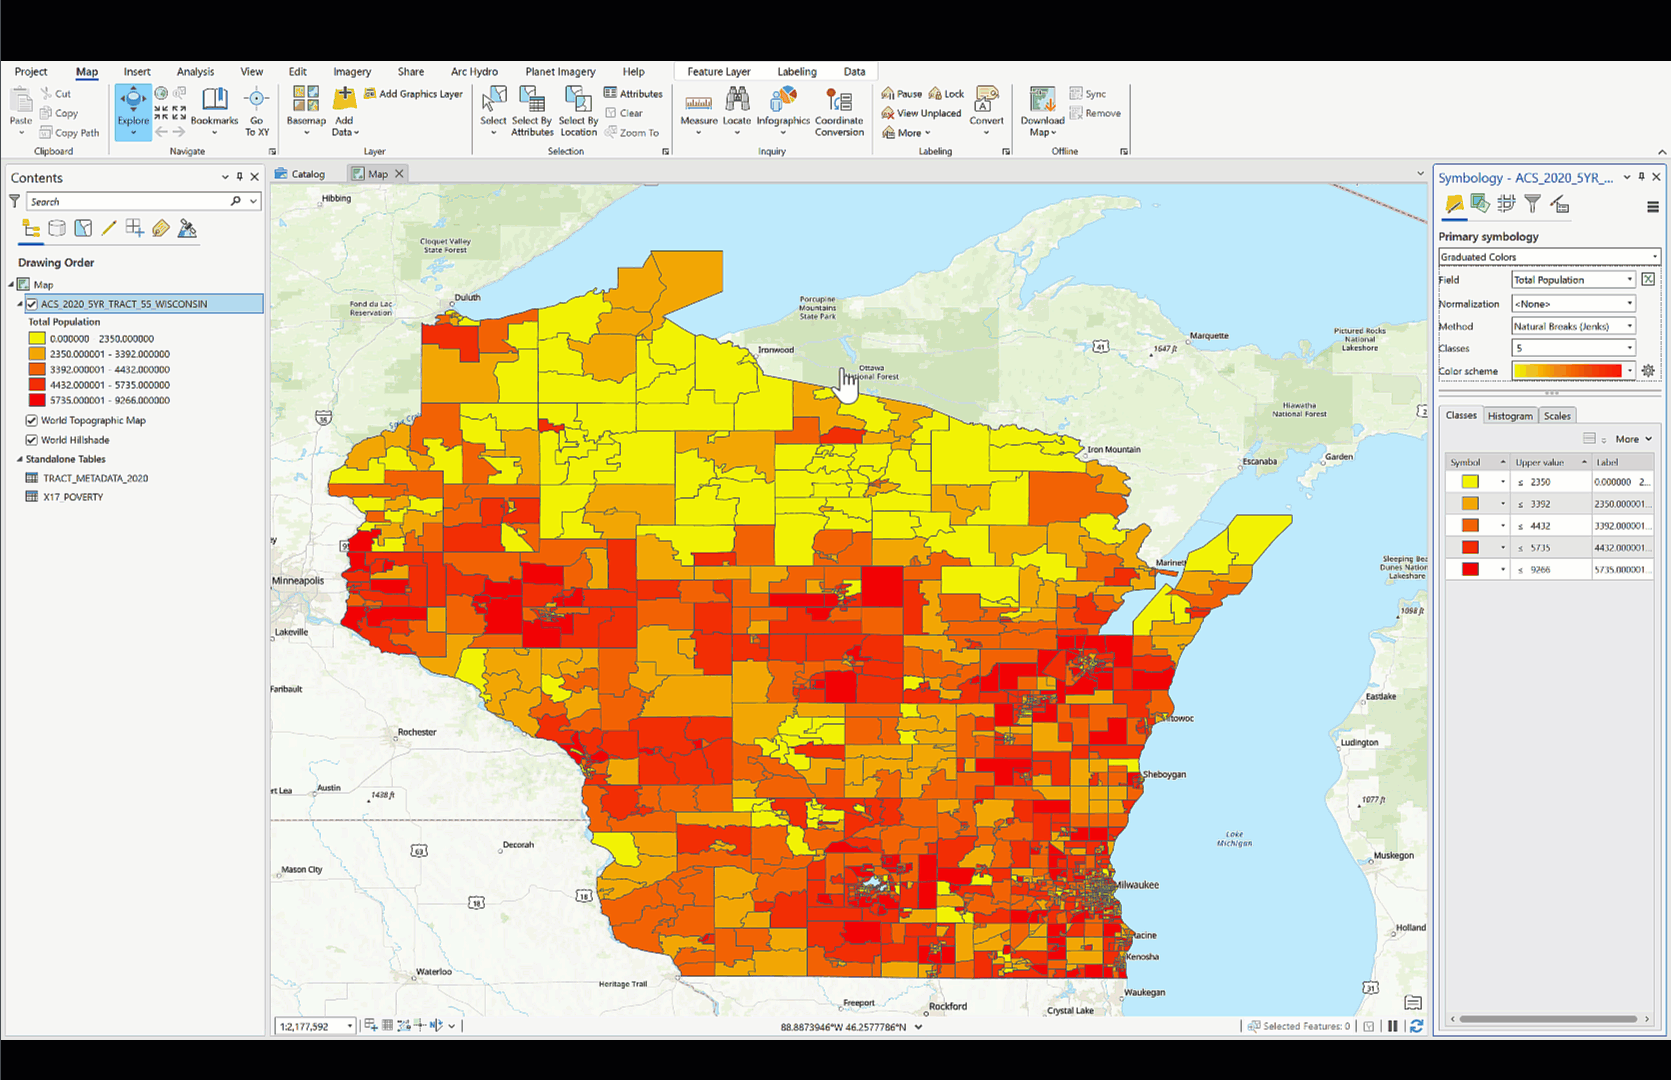
Task: Open the Field dropdown for Total Population
Action: [x=1572, y=280]
